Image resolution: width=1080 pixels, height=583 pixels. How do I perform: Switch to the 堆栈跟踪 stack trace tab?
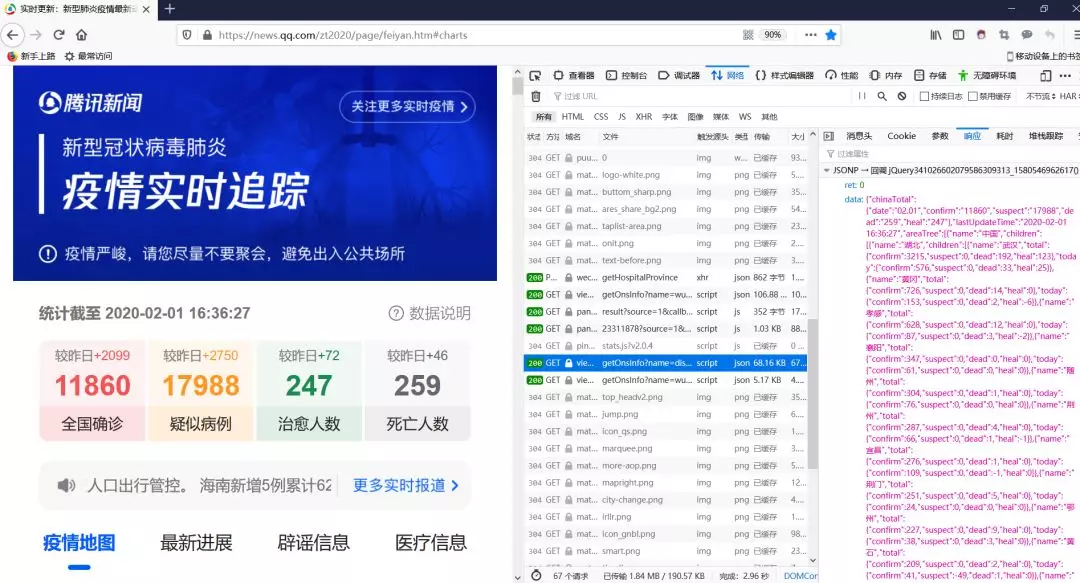coord(1046,136)
